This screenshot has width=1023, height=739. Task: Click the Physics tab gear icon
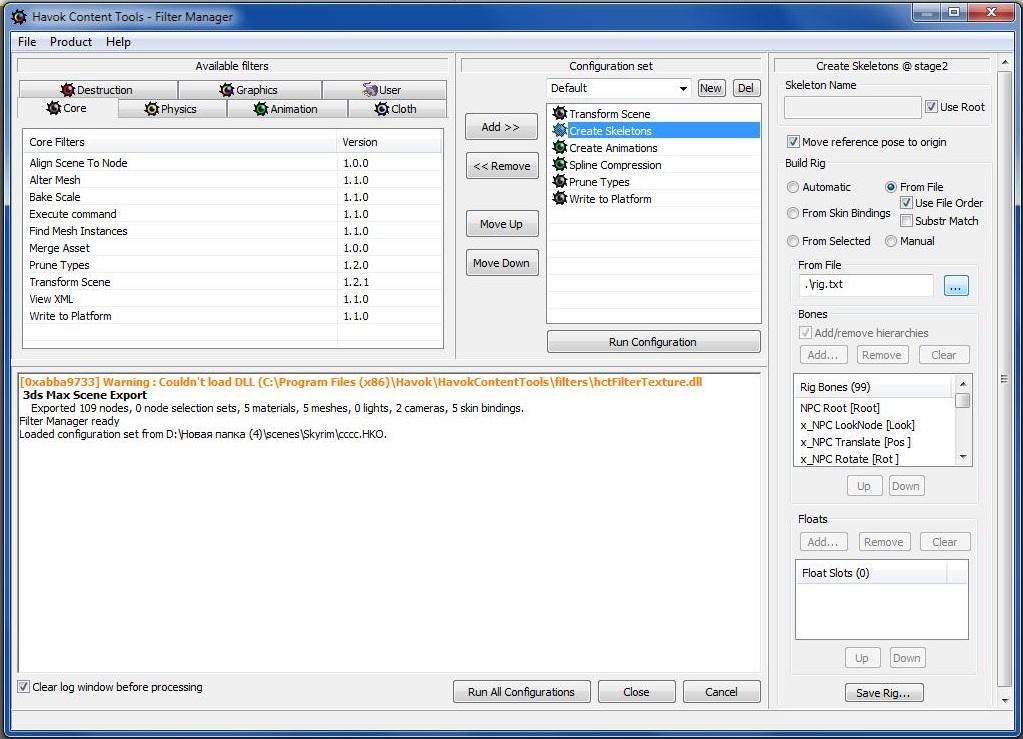click(x=151, y=109)
